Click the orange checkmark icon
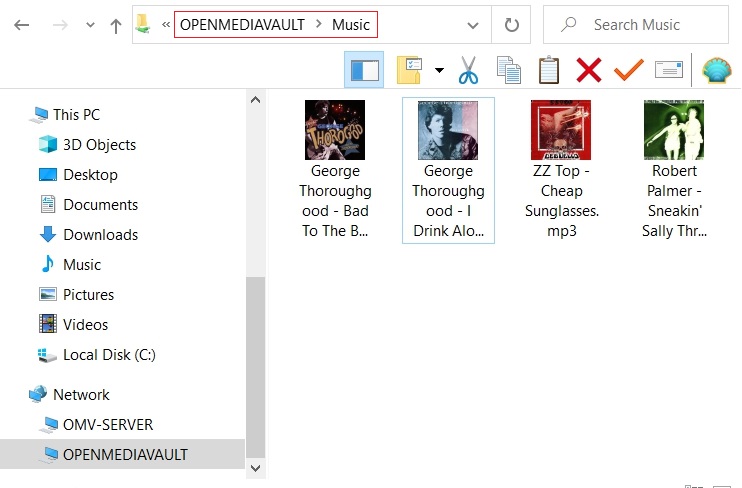The image size is (742, 488). (628, 70)
